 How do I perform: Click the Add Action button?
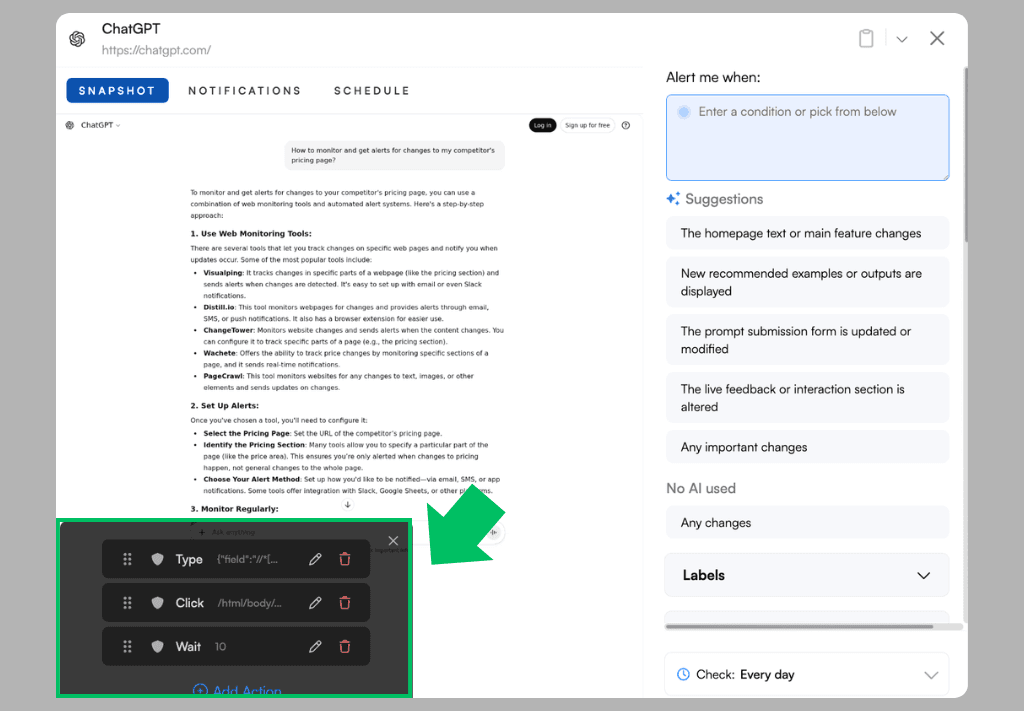click(x=236, y=690)
